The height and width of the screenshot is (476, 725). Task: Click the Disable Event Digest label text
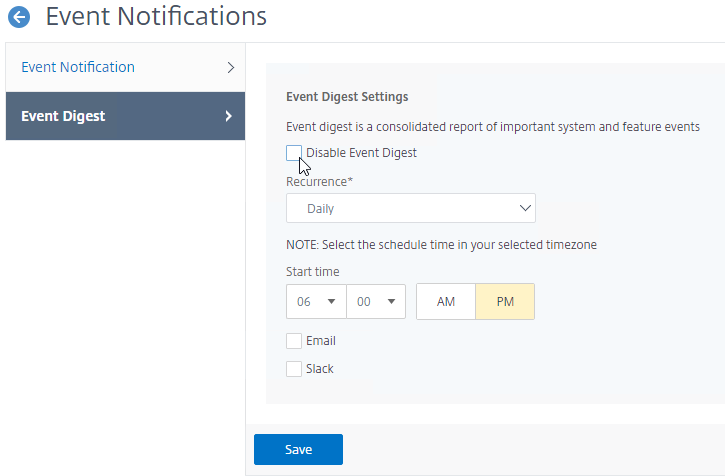tap(361, 153)
